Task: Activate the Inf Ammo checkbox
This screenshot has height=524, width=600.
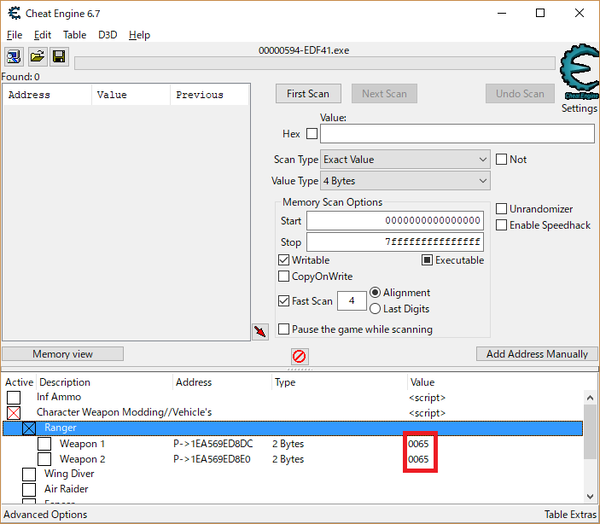Action: 14,398
